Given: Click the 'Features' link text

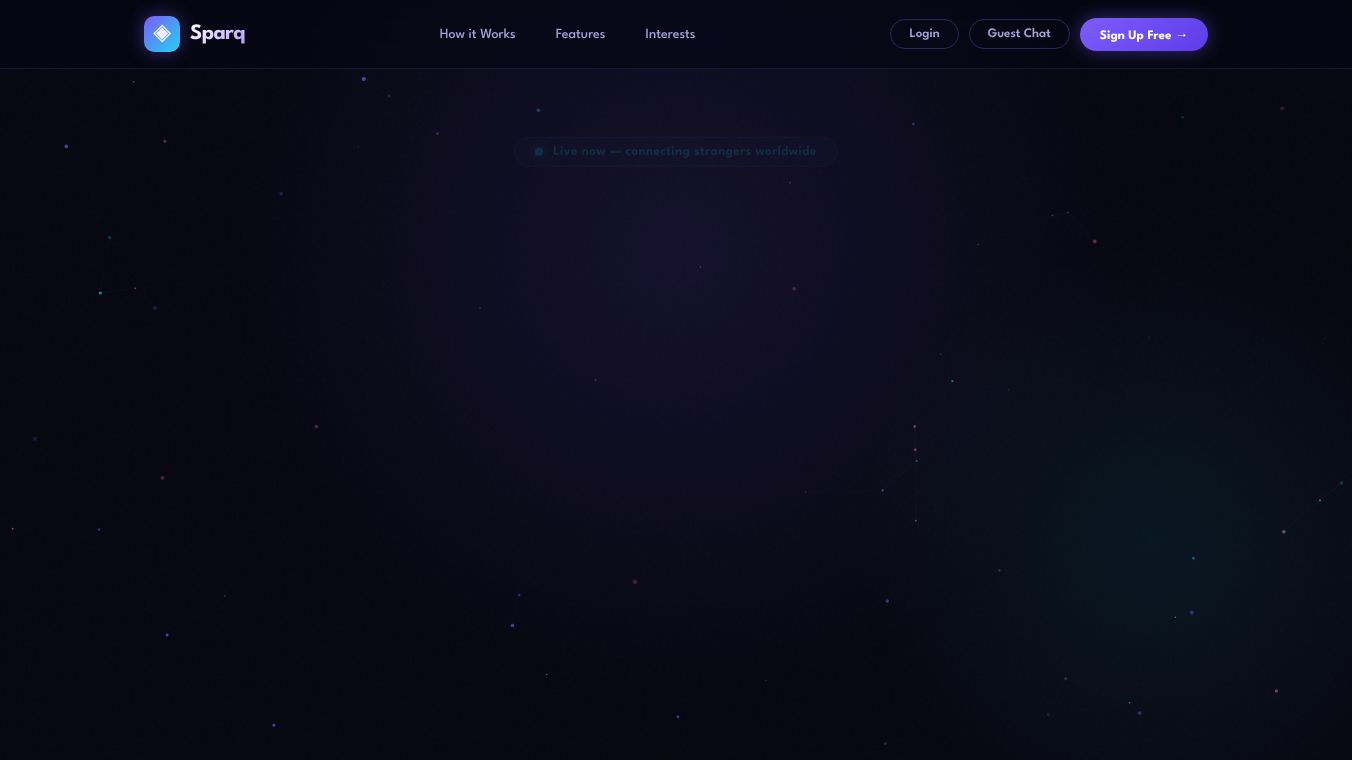Looking at the screenshot, I should coord(580,34).
